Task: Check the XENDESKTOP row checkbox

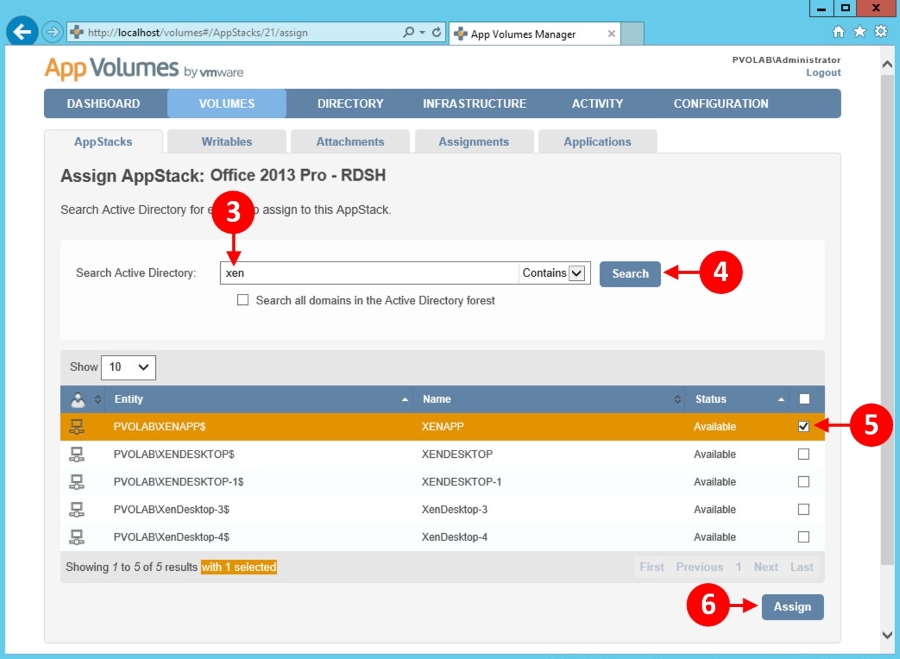Action: point(804,454)
